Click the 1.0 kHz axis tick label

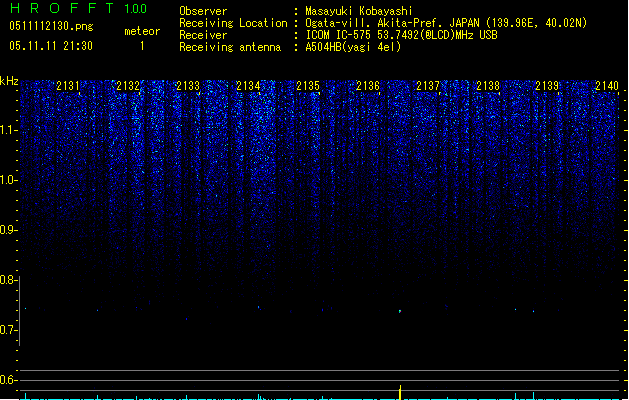point(9,180)
